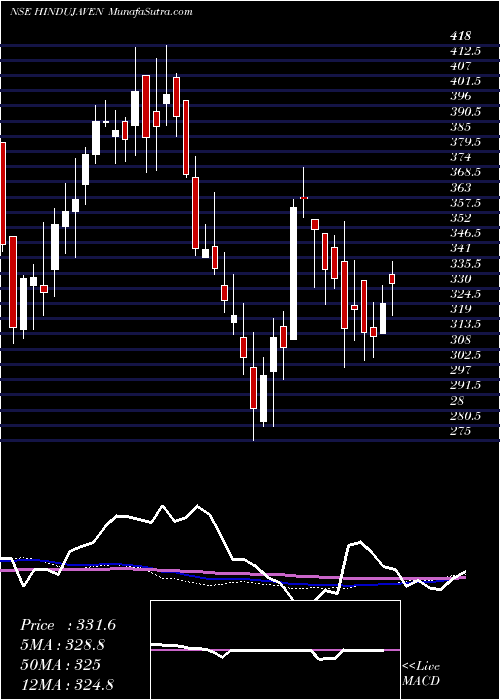Image resolution: width=500 pixels, height=700 pixels.
Task: Select the 385 price axis label
Action: (x=461, y=127)
